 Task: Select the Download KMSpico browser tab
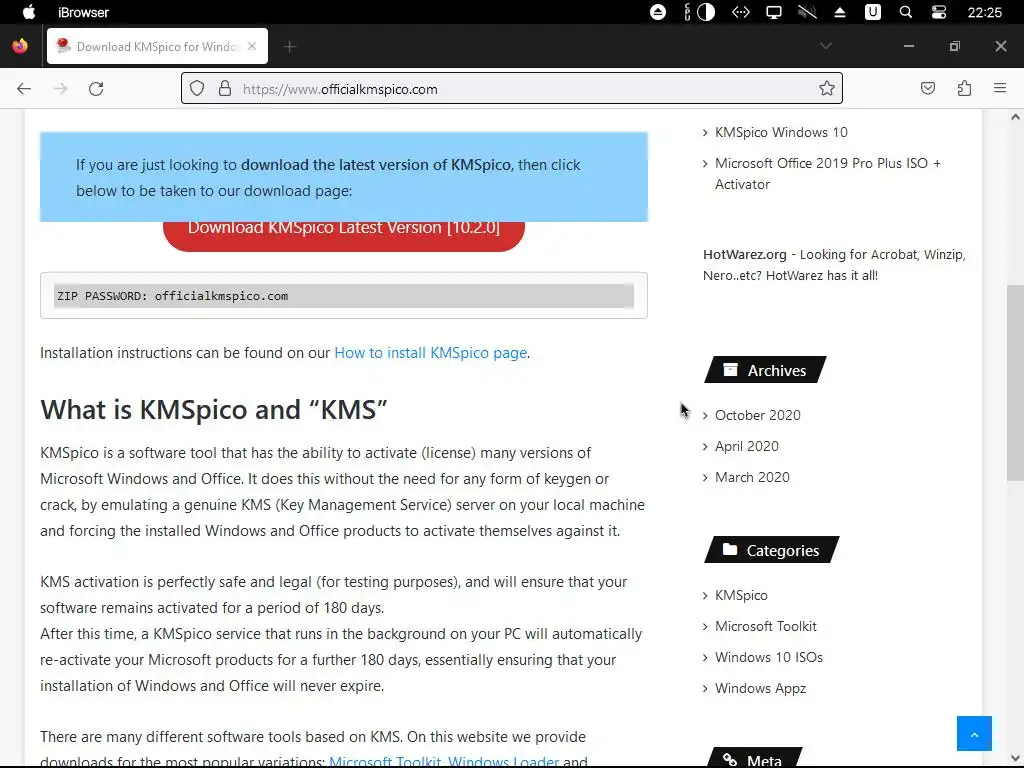[157, 46]
